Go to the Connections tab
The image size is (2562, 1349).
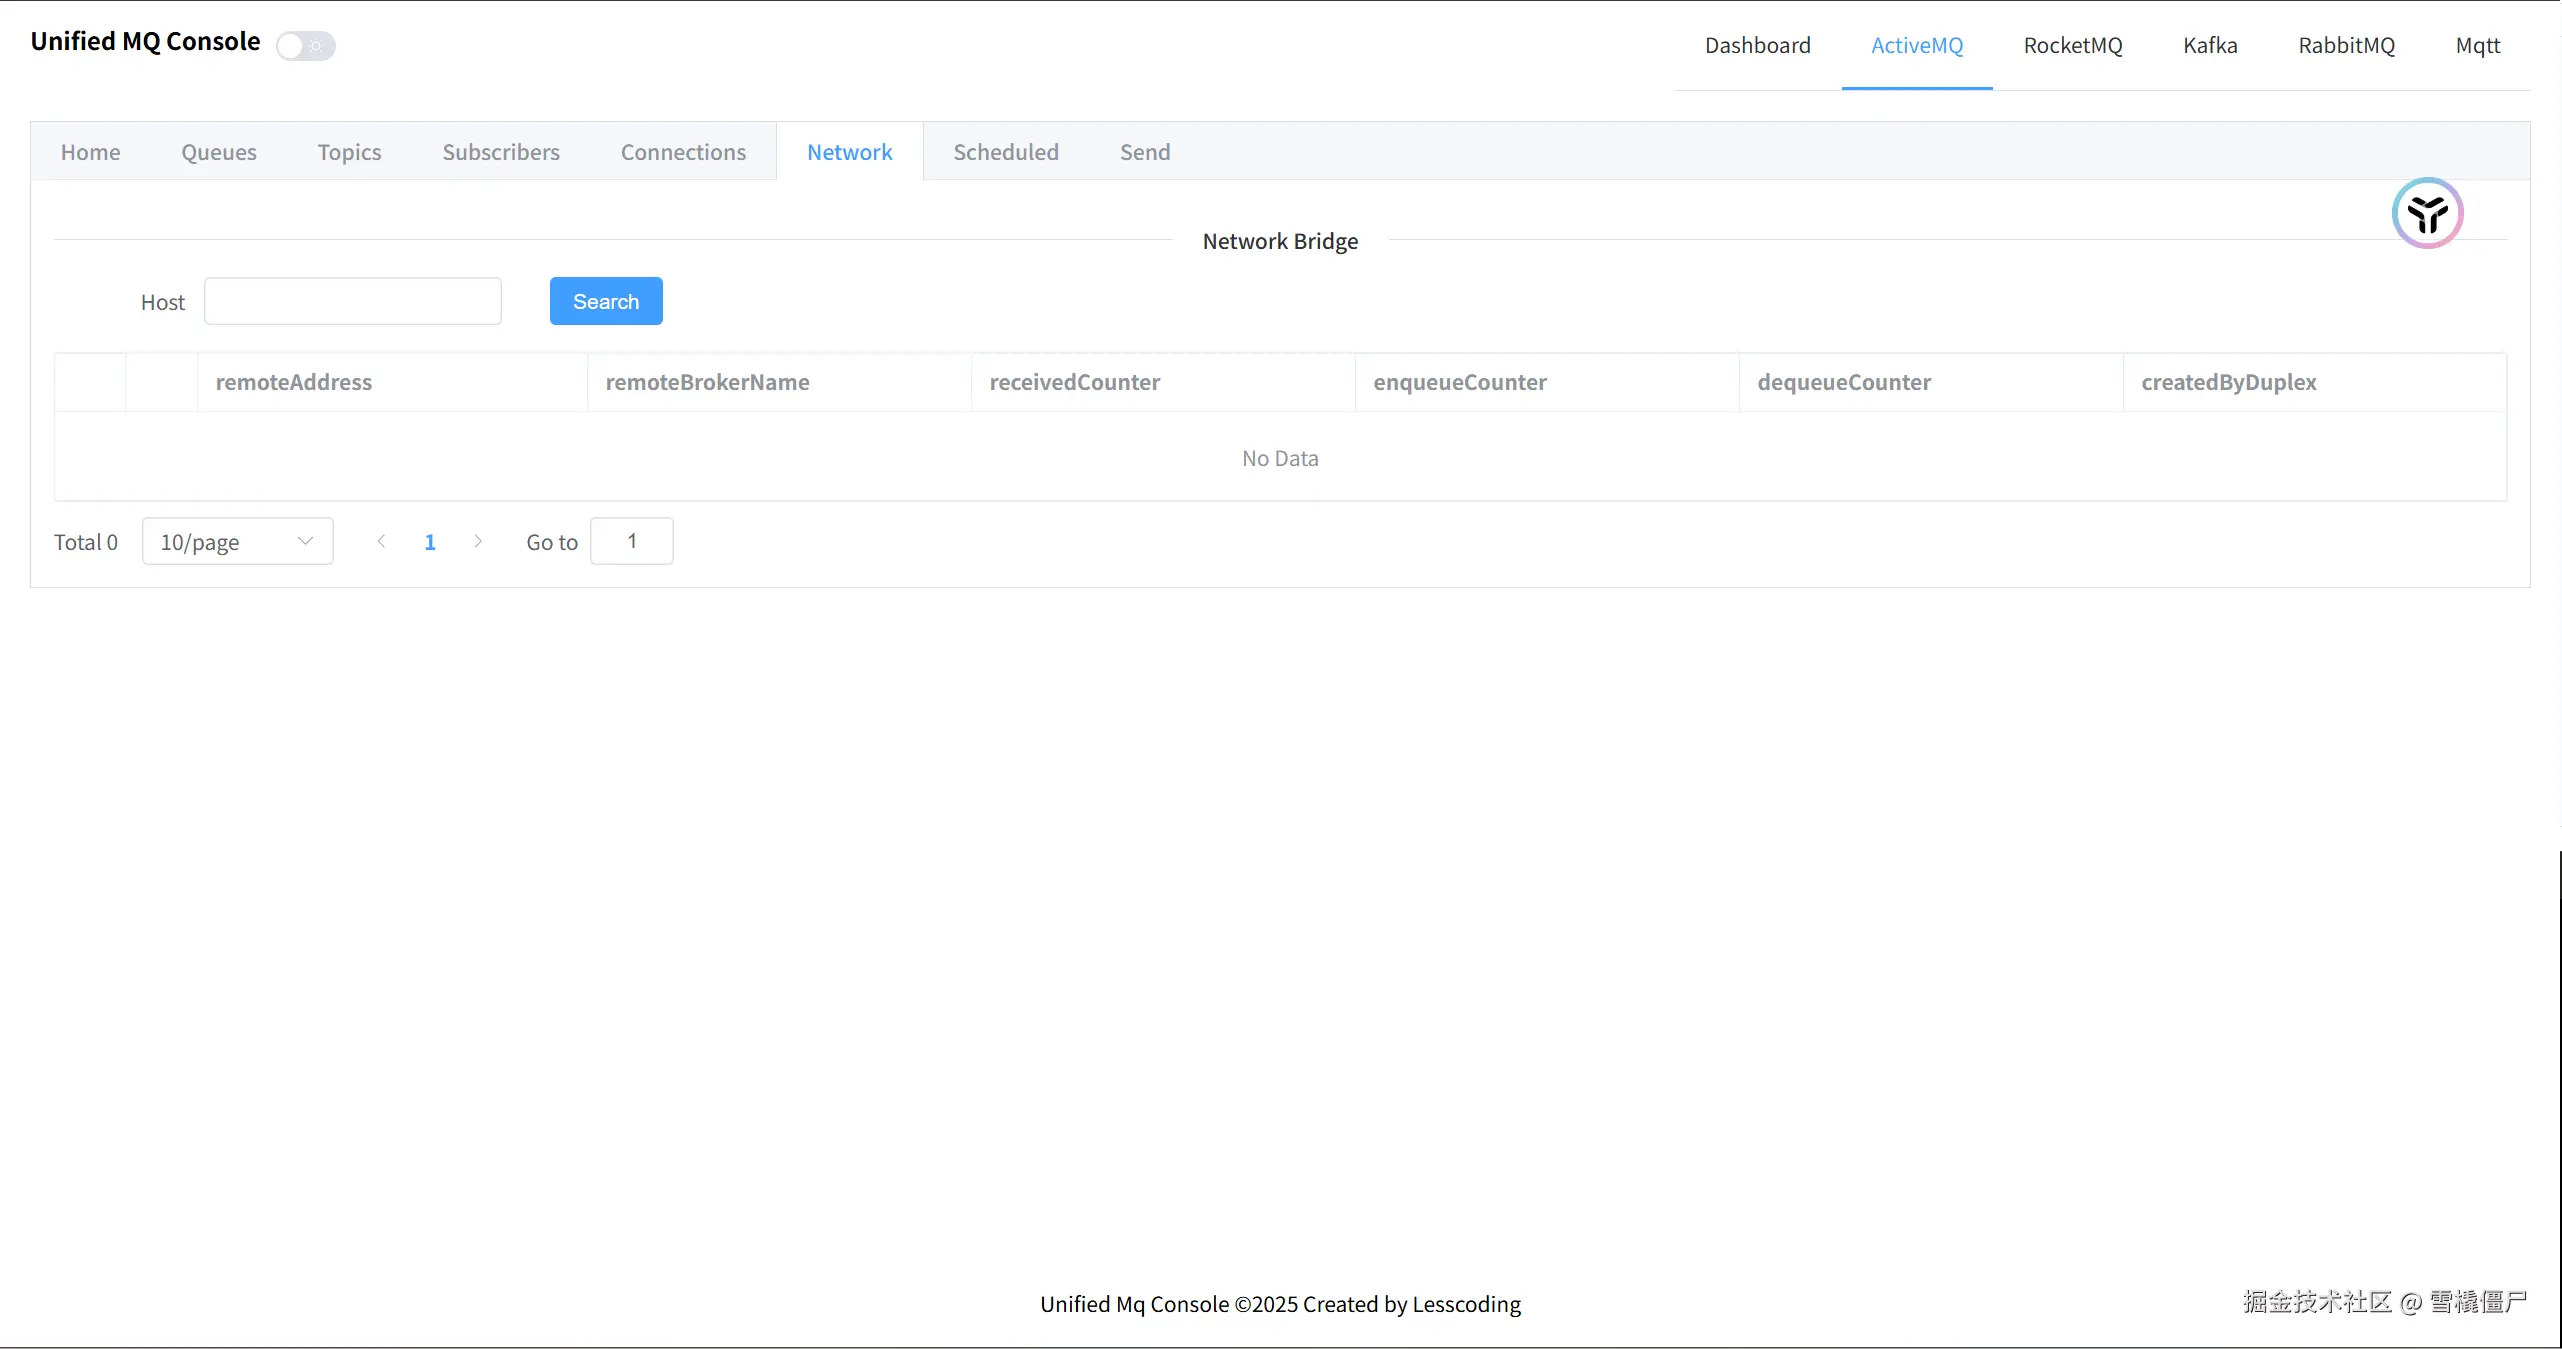click(683, 152)
